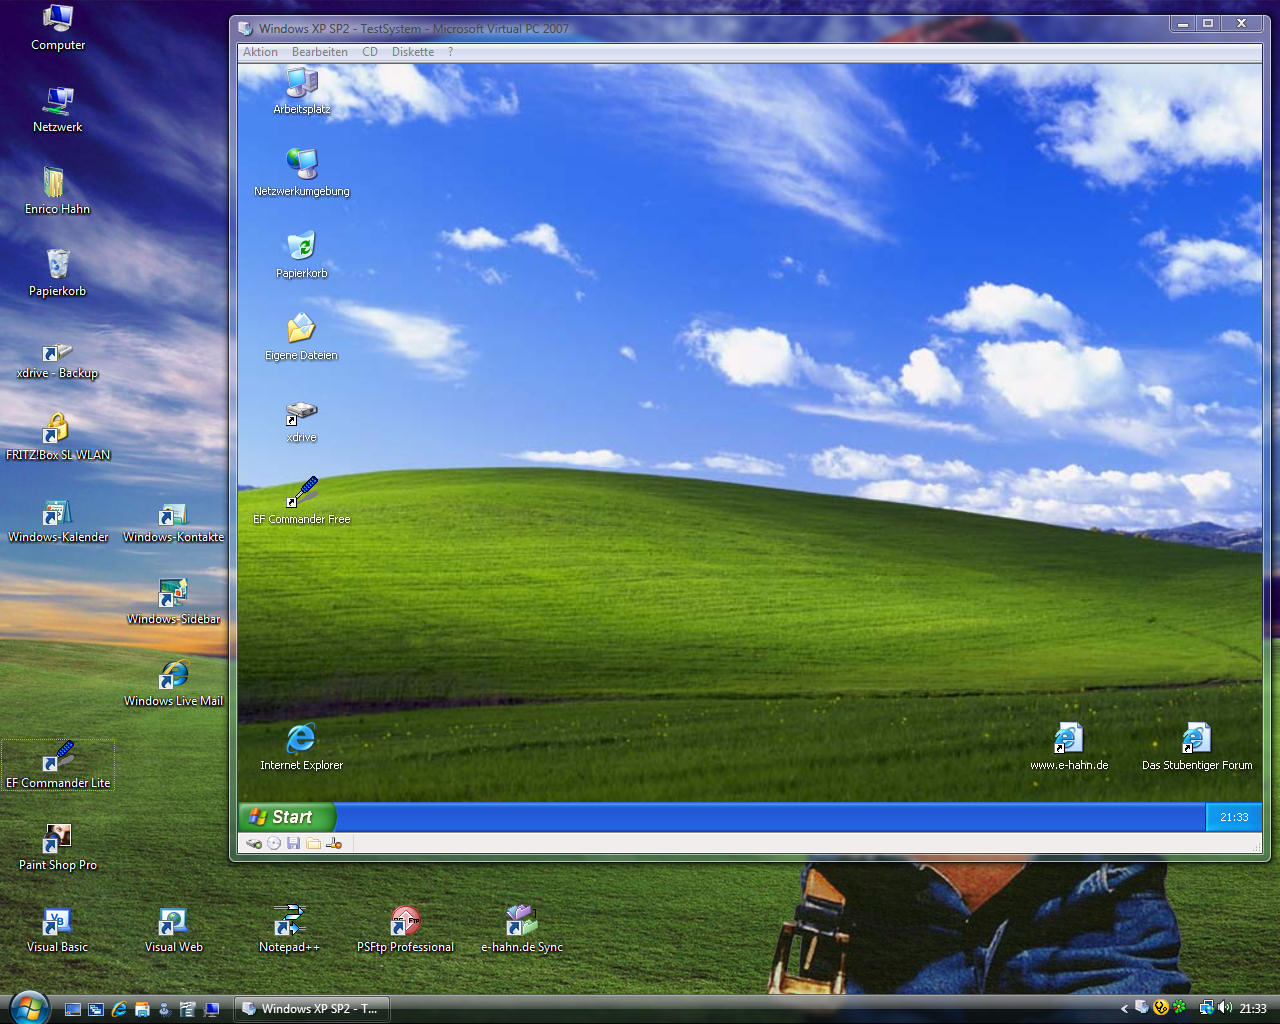Screen dimensions: 1280x1024
Task: Click the hard disk activity icon in Virtual PC status bar
Action: tap(254, 843)
